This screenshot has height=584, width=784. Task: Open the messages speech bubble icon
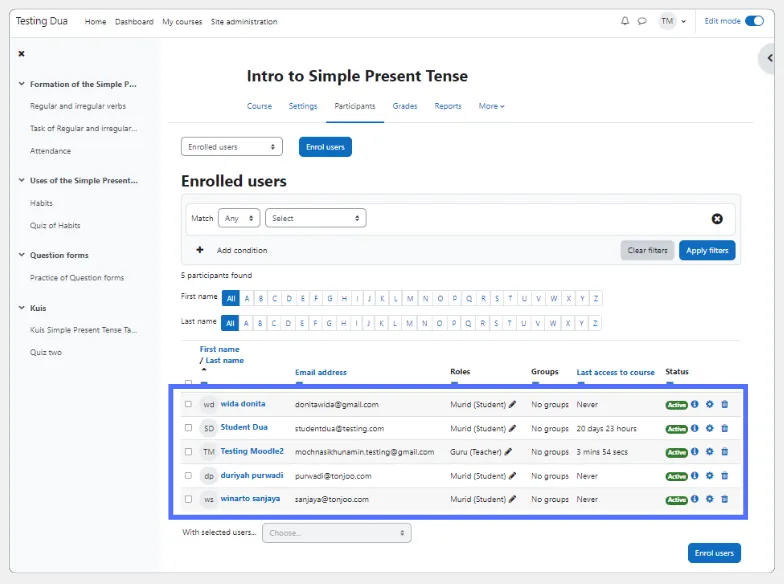[642, 21]
